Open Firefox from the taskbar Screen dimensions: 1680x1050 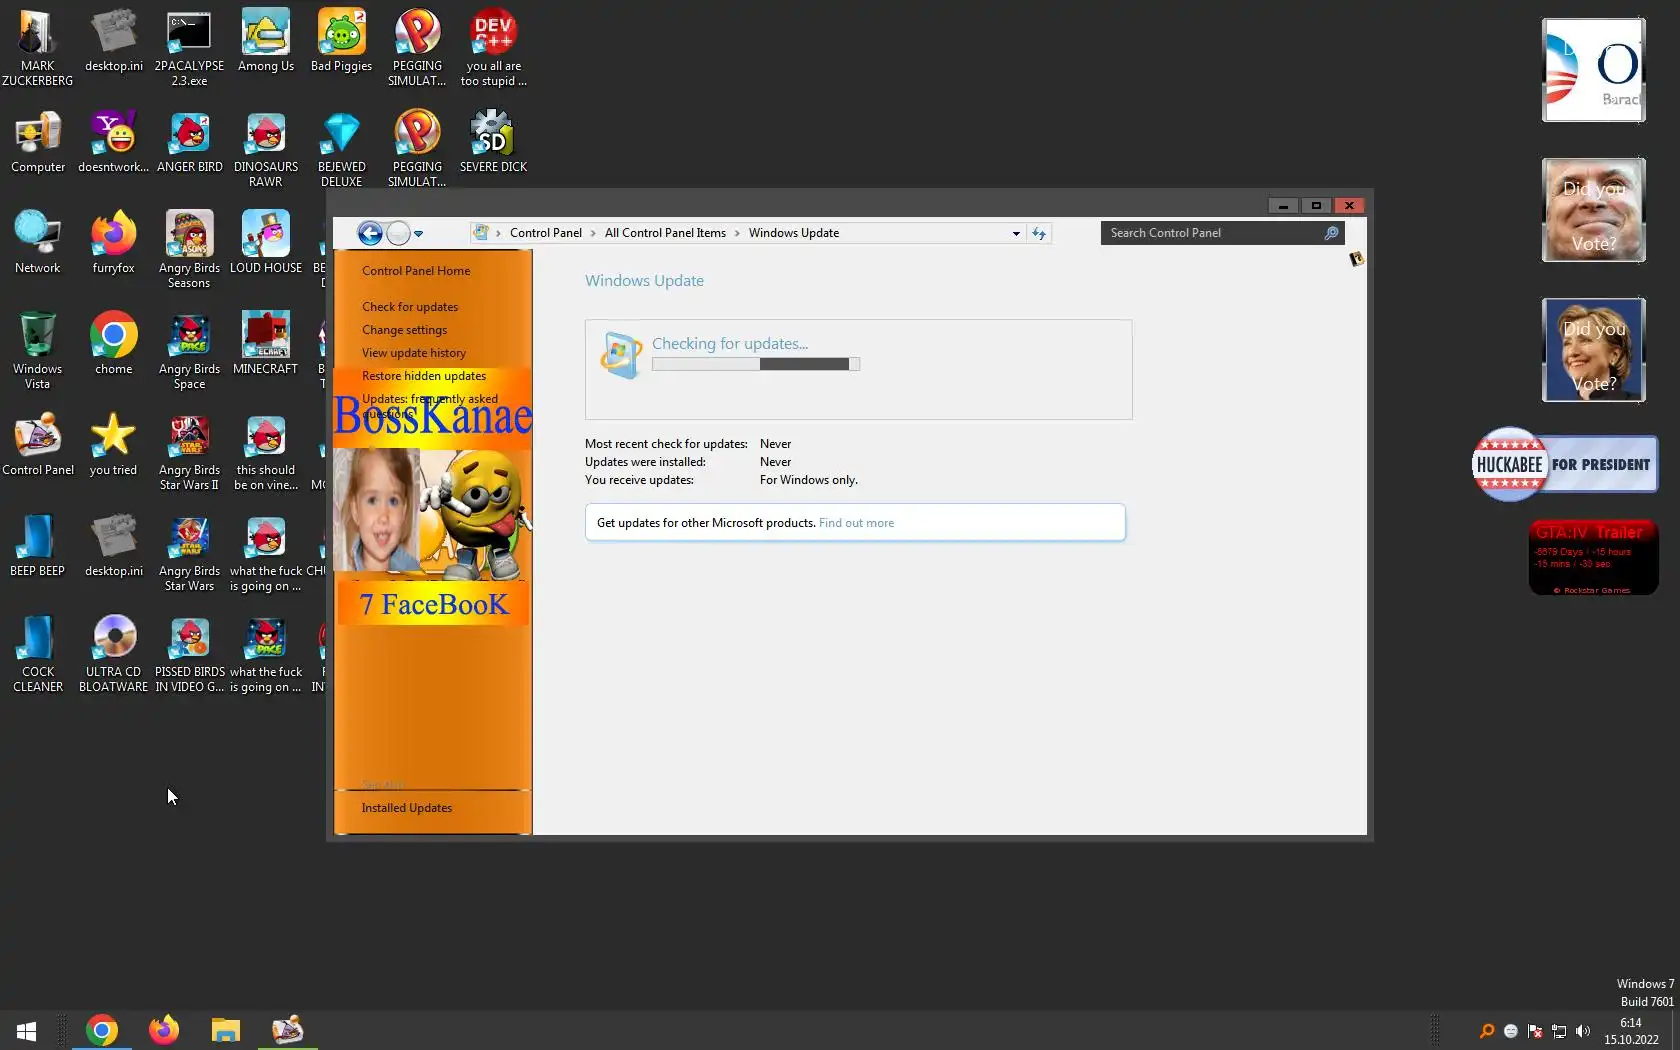[164, 1030]
